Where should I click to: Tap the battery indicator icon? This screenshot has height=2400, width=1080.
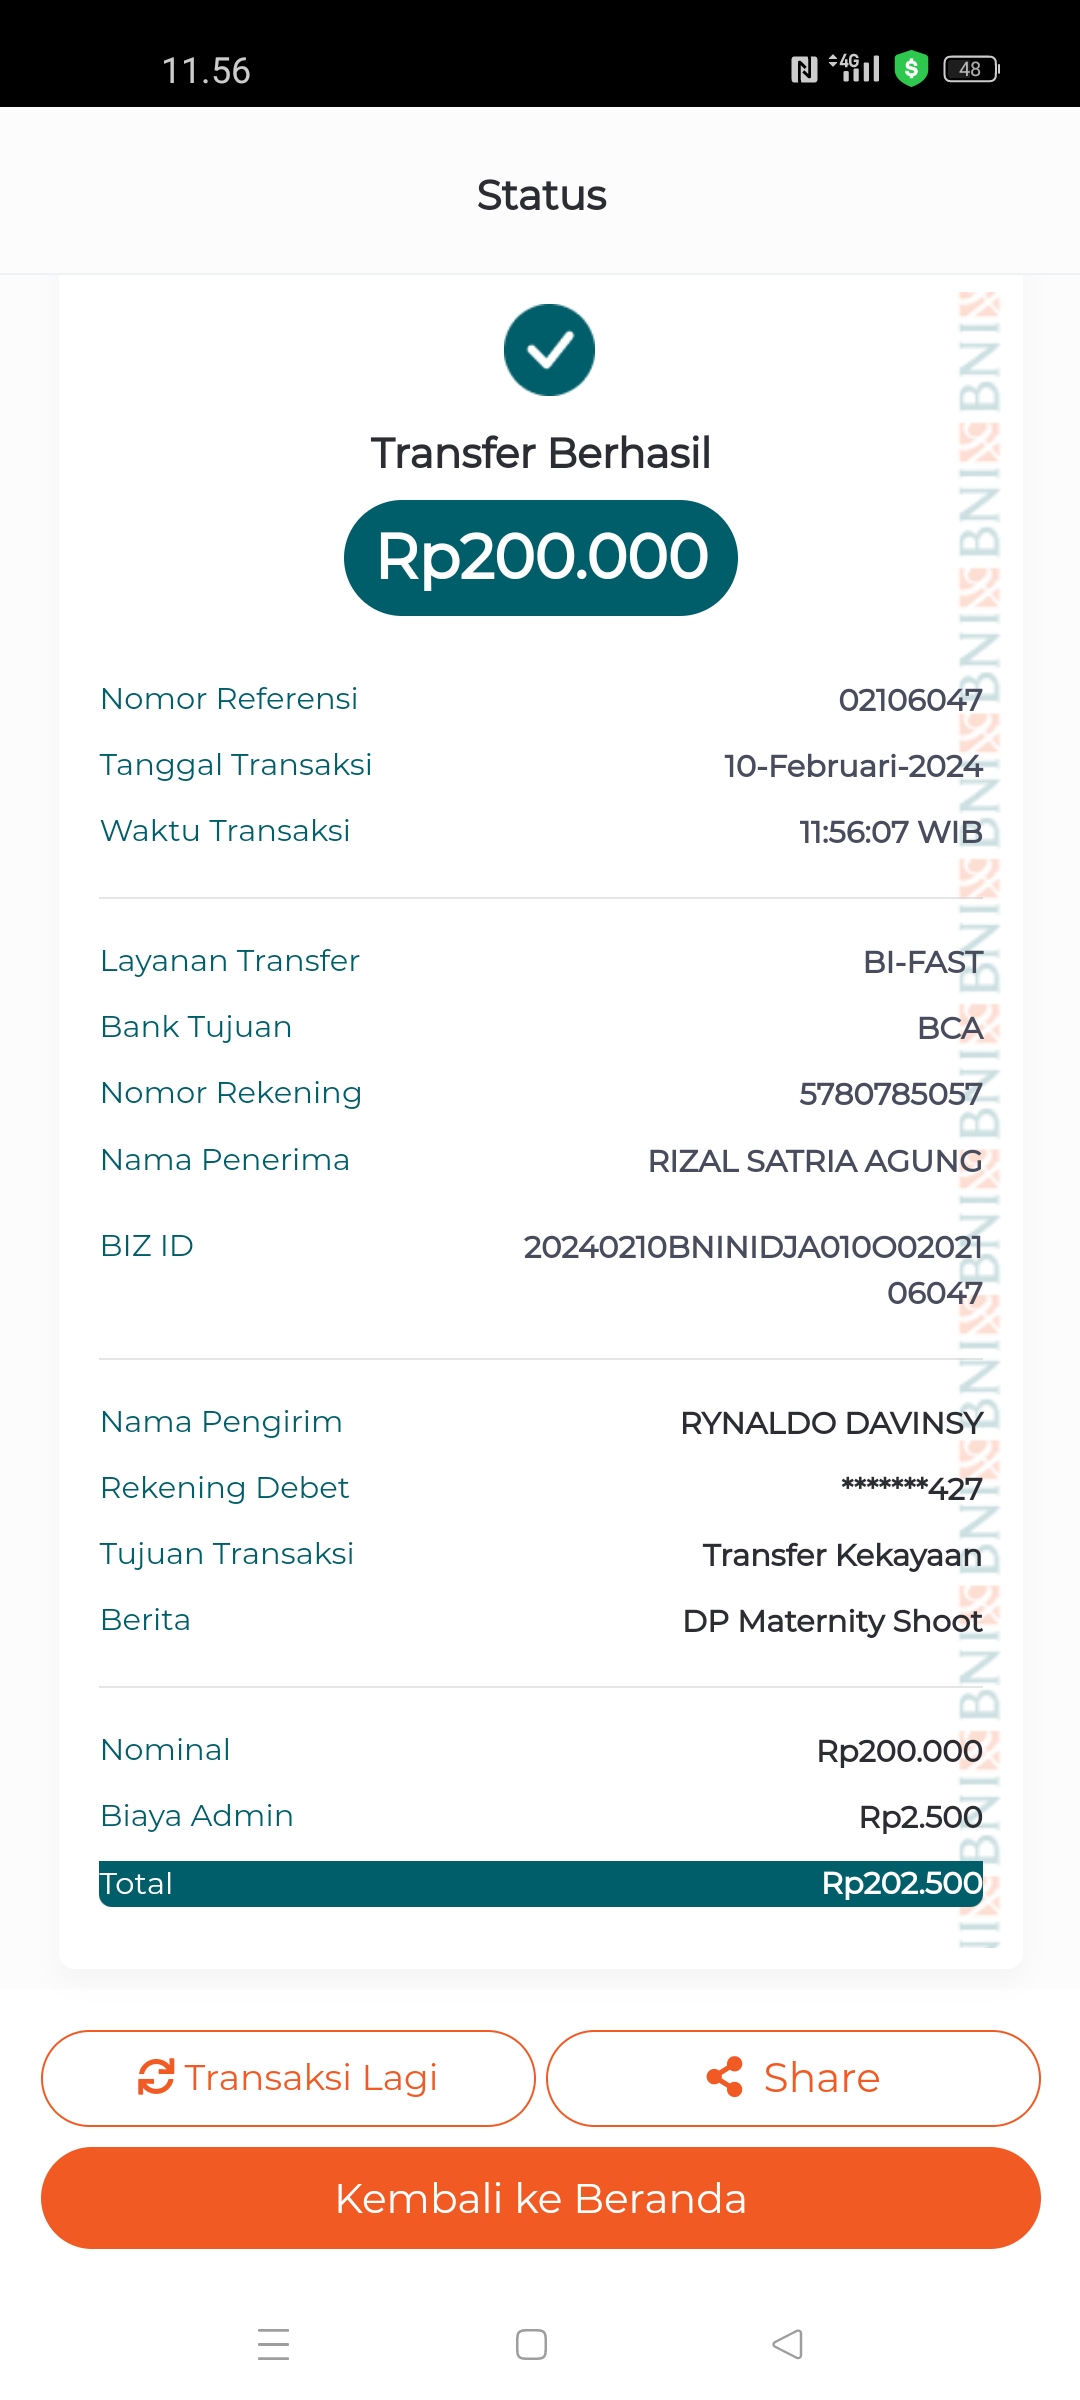[x=971, y=69]
